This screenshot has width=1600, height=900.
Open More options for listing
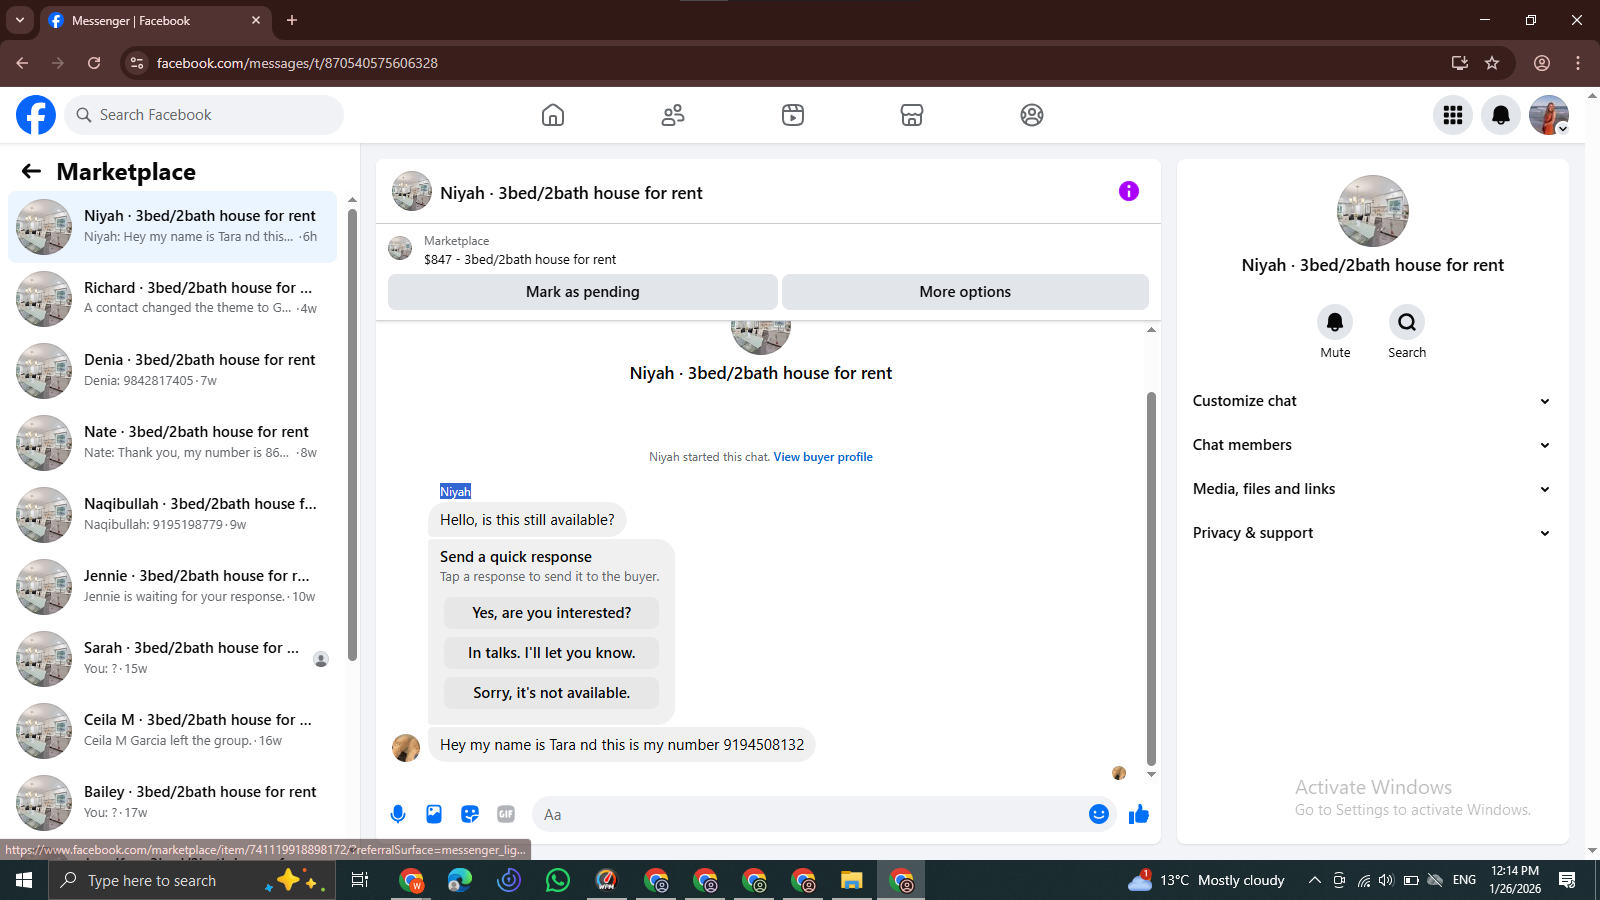tap(965, 292)
